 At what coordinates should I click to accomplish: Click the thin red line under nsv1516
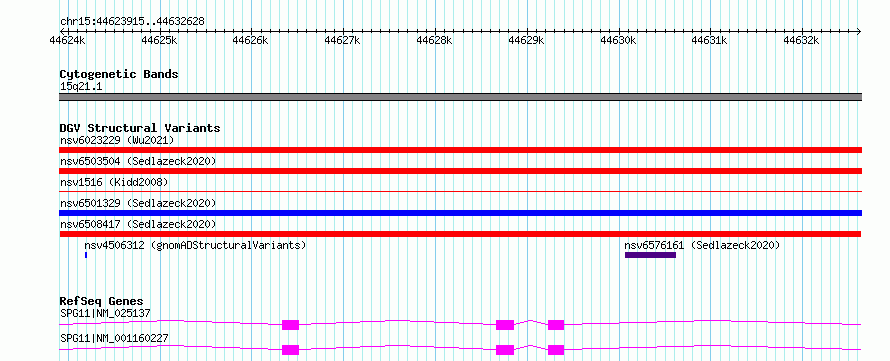click(x=460, y=192)
